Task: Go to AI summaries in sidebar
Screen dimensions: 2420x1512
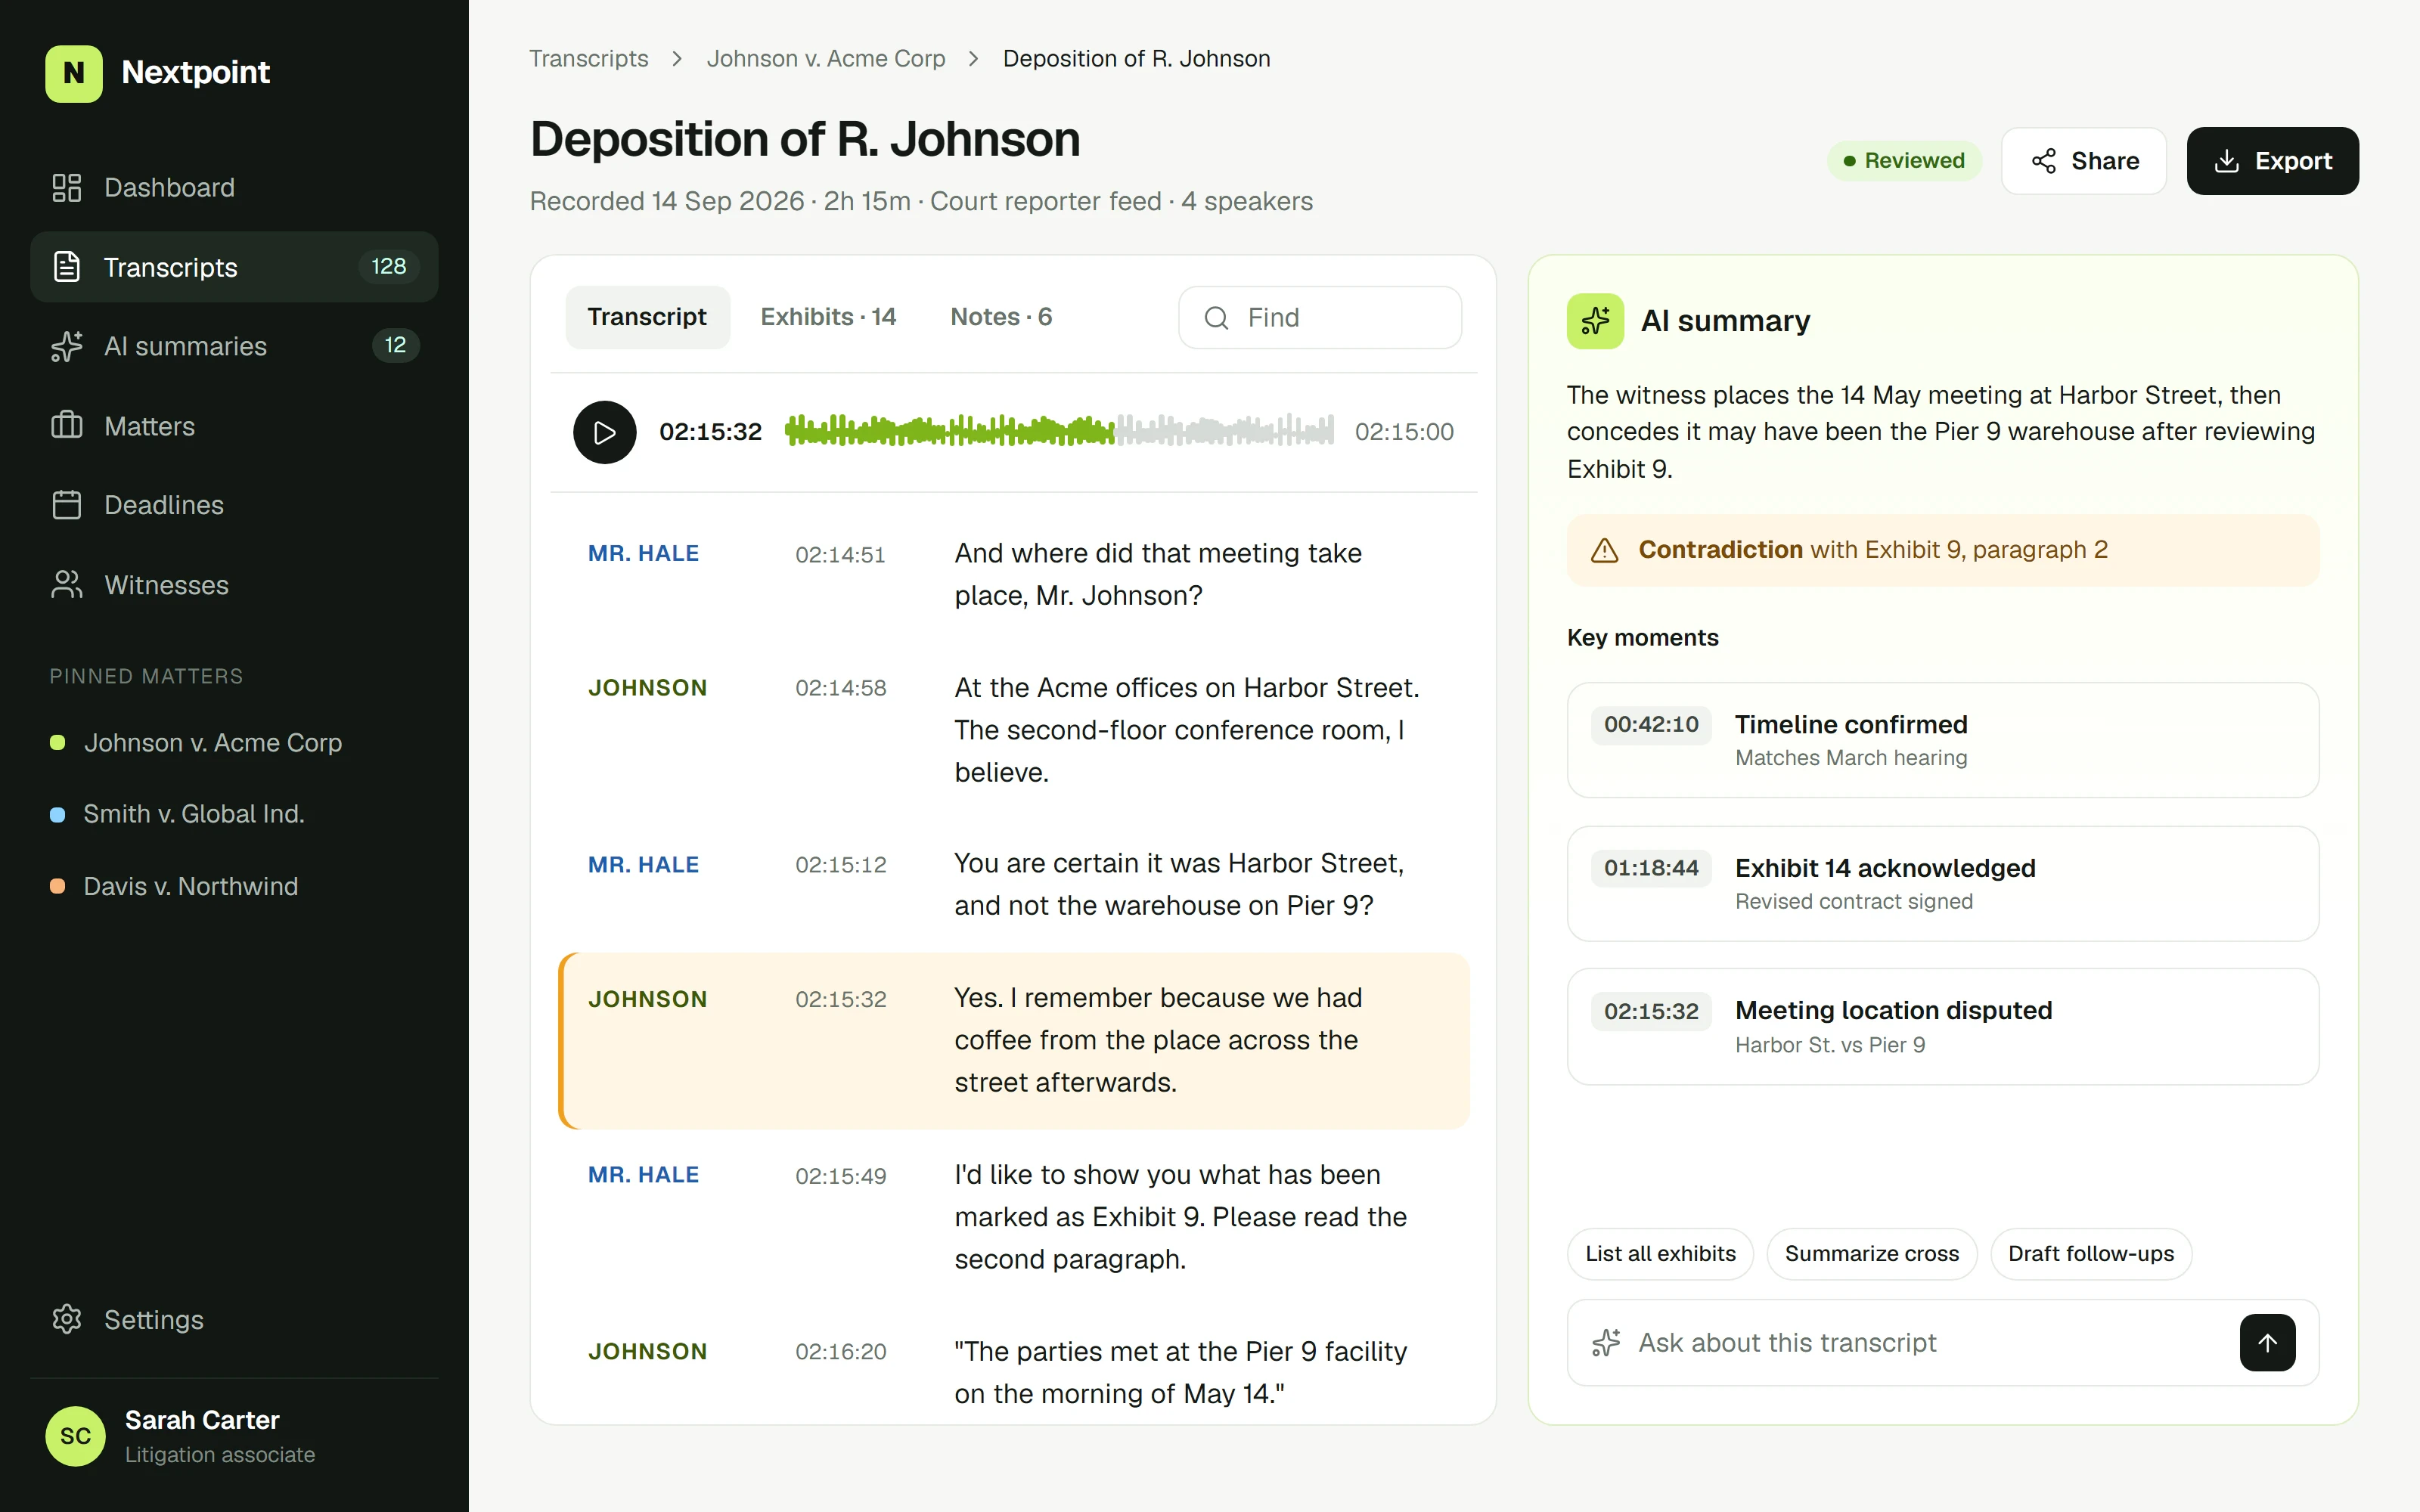Action: pyautogui.click(x=234, y=346)
